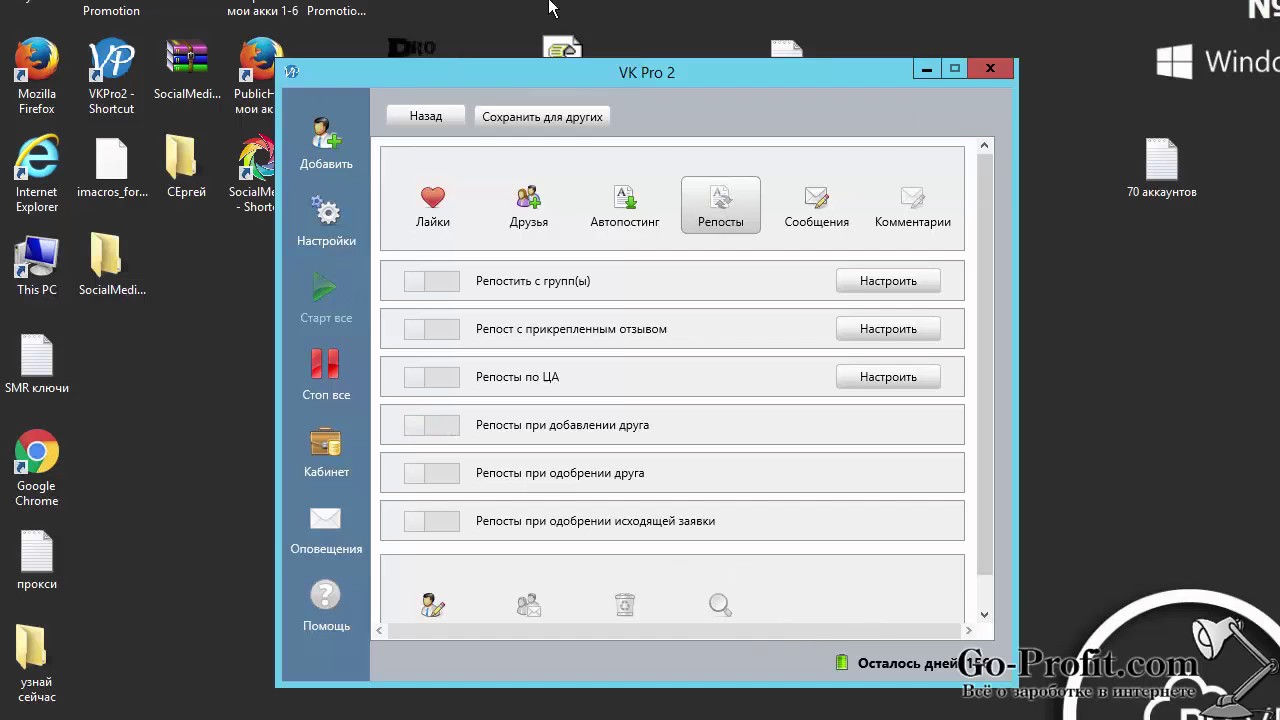
Task: Select Internet Explorer desktop icon
Action: pyautogui.click(x=36, y=175)
